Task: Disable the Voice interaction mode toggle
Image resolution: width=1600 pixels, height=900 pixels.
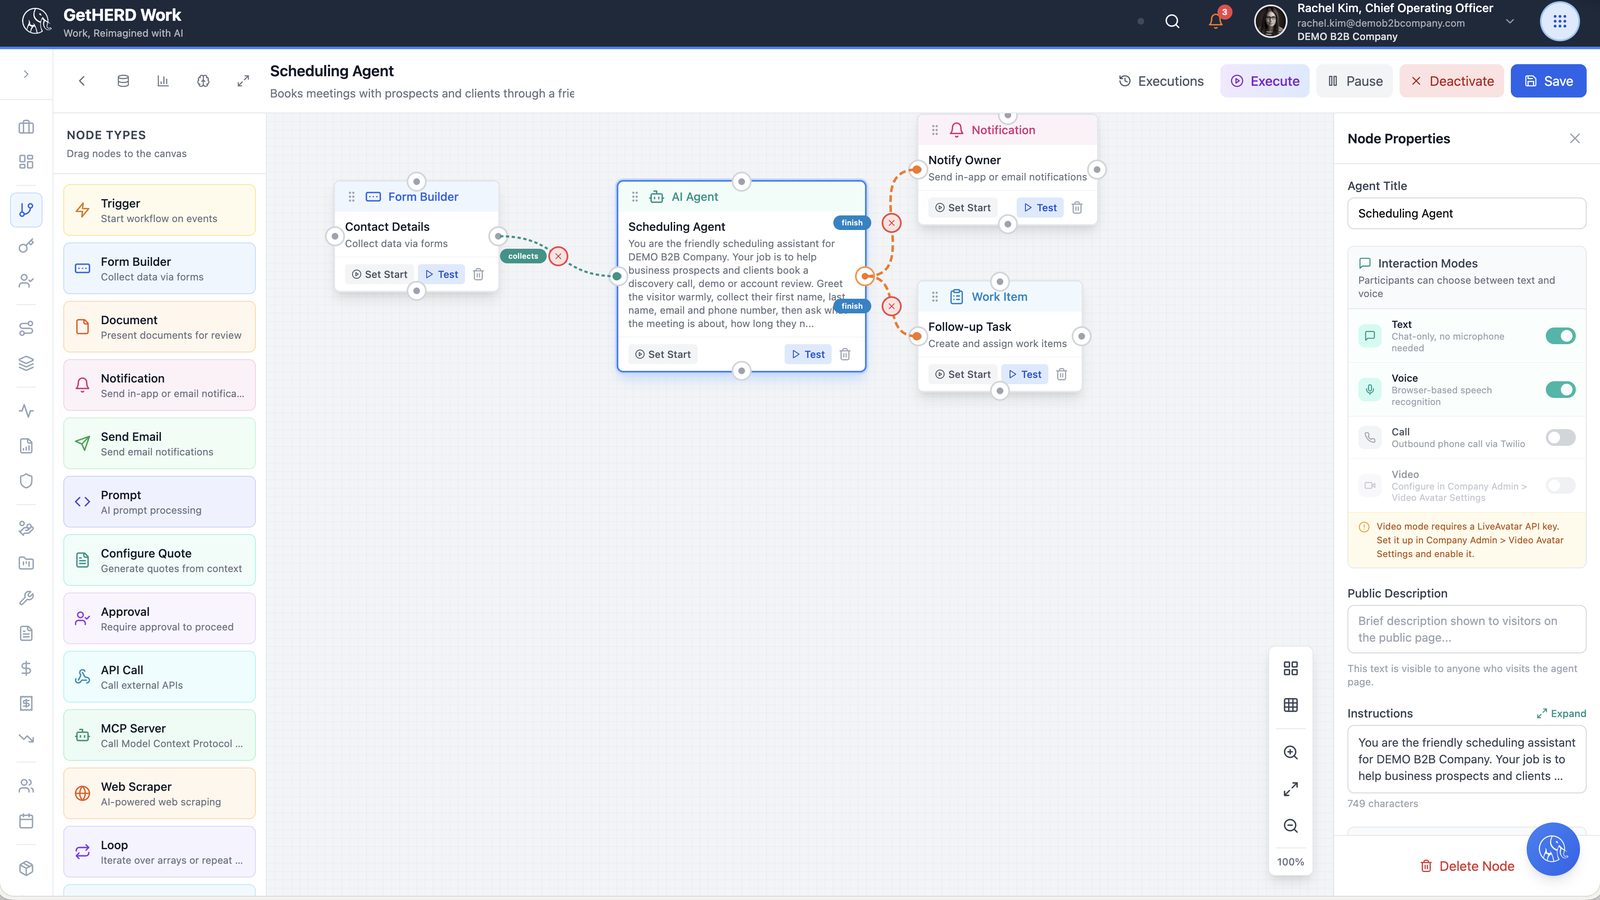Action: tap(1560, 390)
